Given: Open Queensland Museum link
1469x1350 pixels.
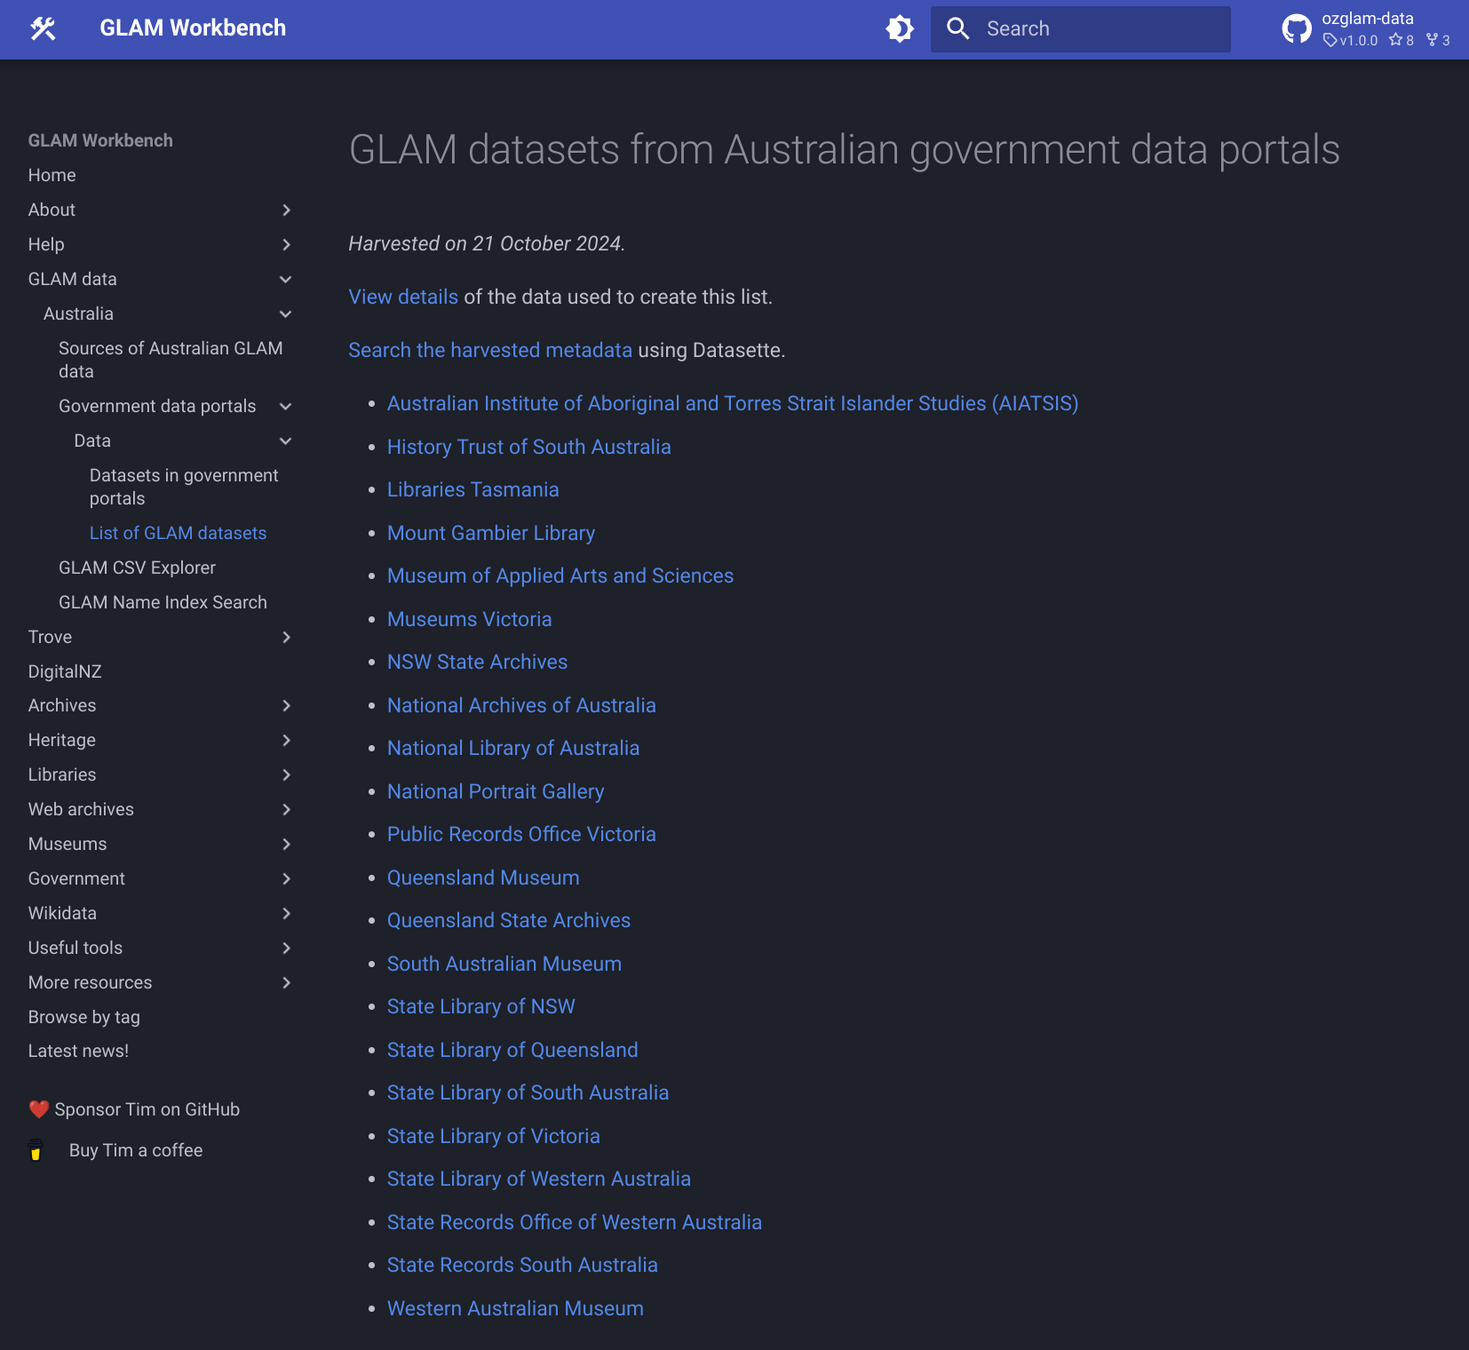Looking at the screenshot, I should coord(483,878).
